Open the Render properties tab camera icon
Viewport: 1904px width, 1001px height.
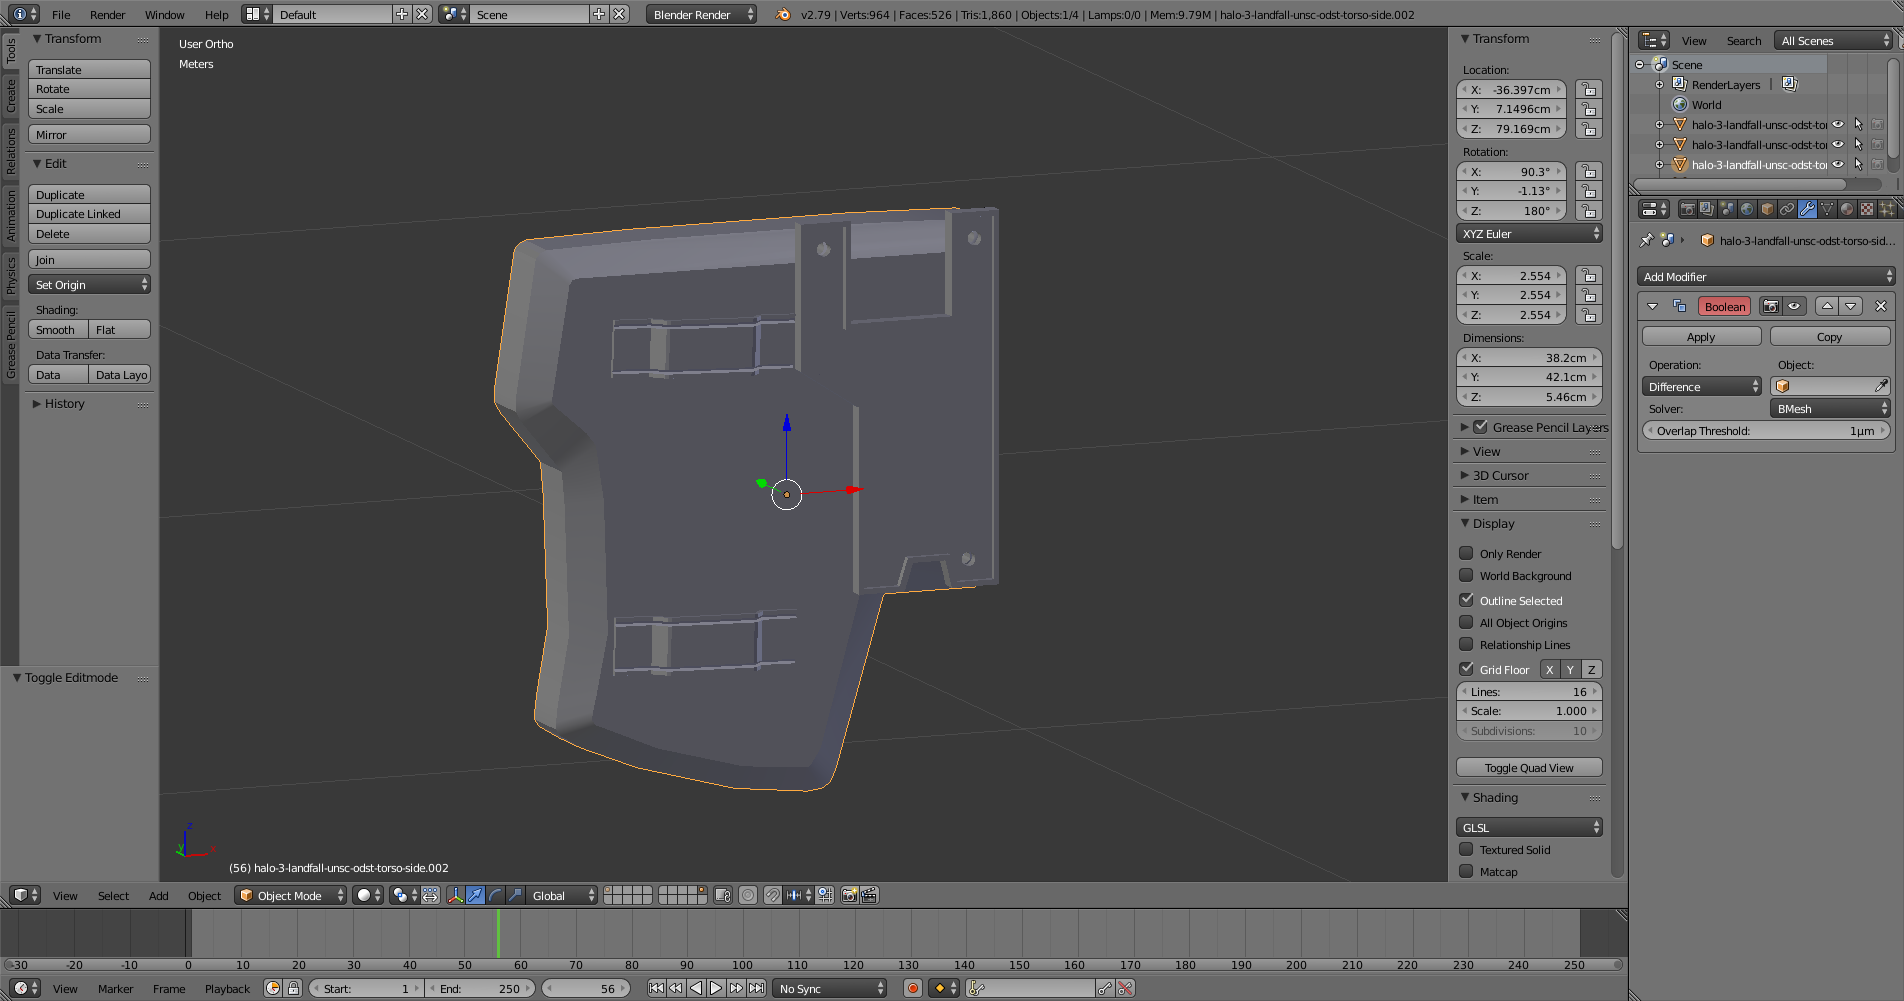(1687, 209)
